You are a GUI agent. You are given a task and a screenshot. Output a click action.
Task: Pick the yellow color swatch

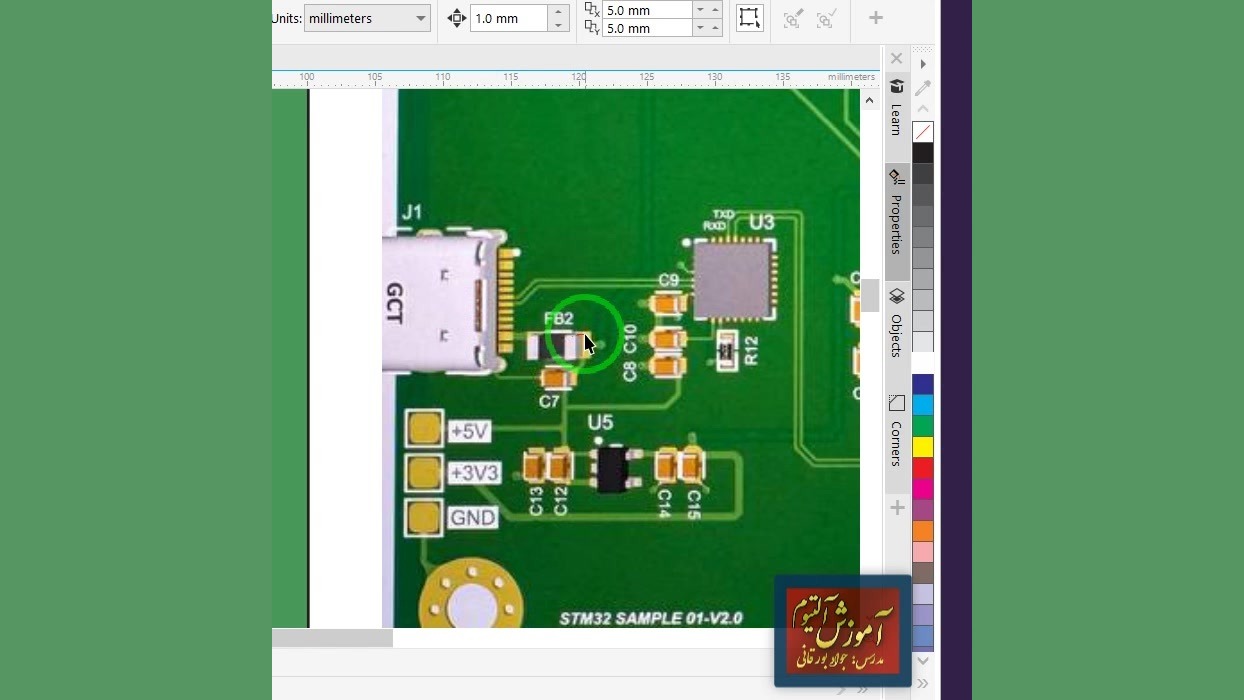pyautogui.click(x=923, y=447)
